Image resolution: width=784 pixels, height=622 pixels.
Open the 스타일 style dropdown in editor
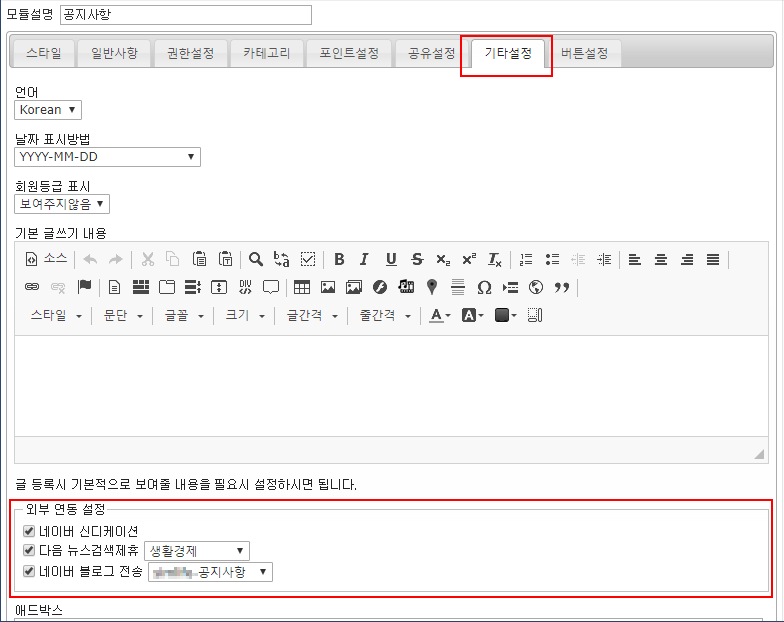click(x=56, y=316)
